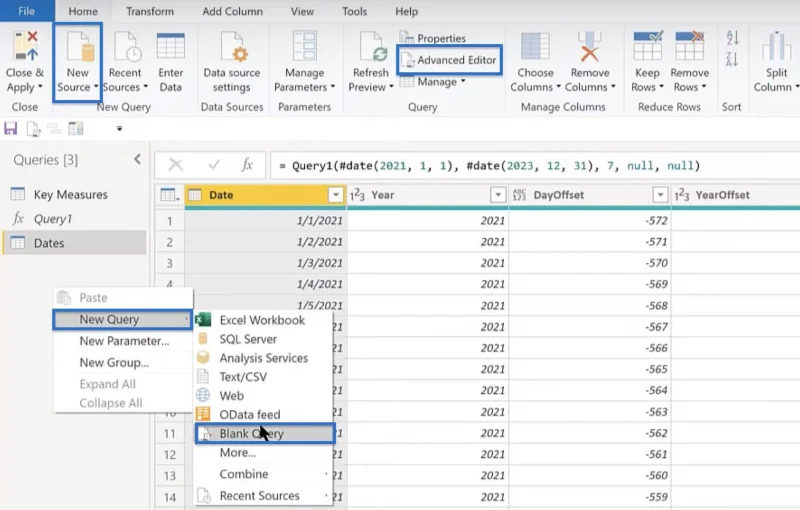The image size is (800, 510).
Task: Switch to the View tab
Action: click(302, 11)
